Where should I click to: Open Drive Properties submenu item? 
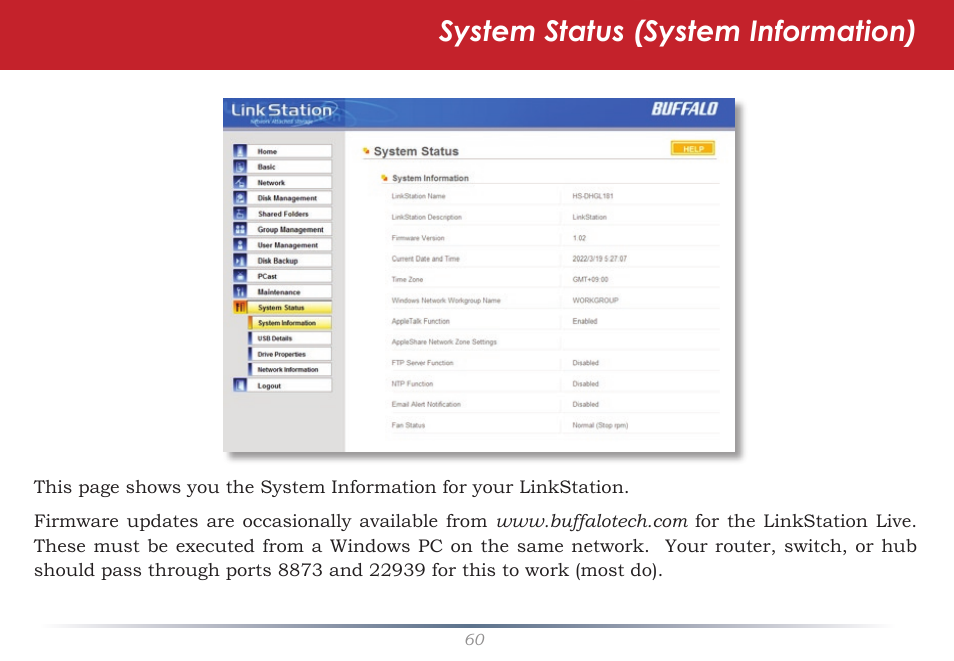[290, 354]
